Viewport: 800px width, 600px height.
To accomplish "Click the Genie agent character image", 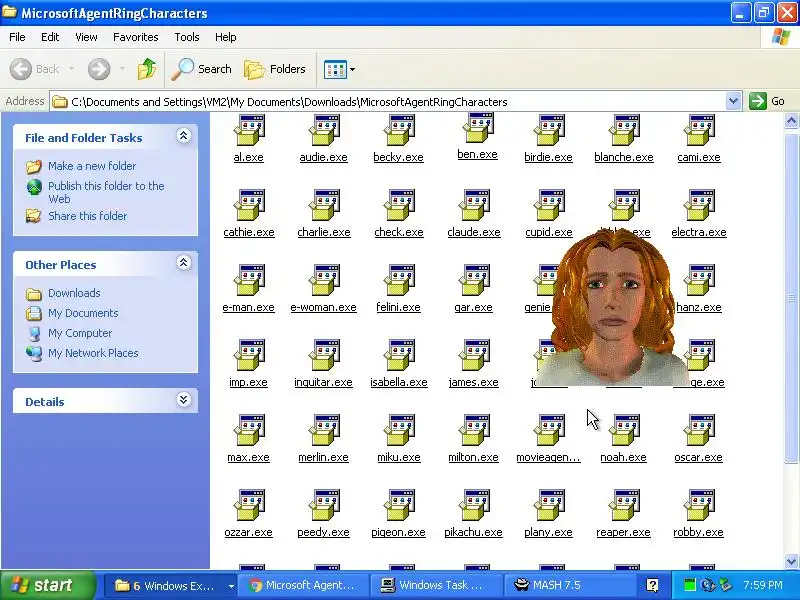I will (612, 306).
